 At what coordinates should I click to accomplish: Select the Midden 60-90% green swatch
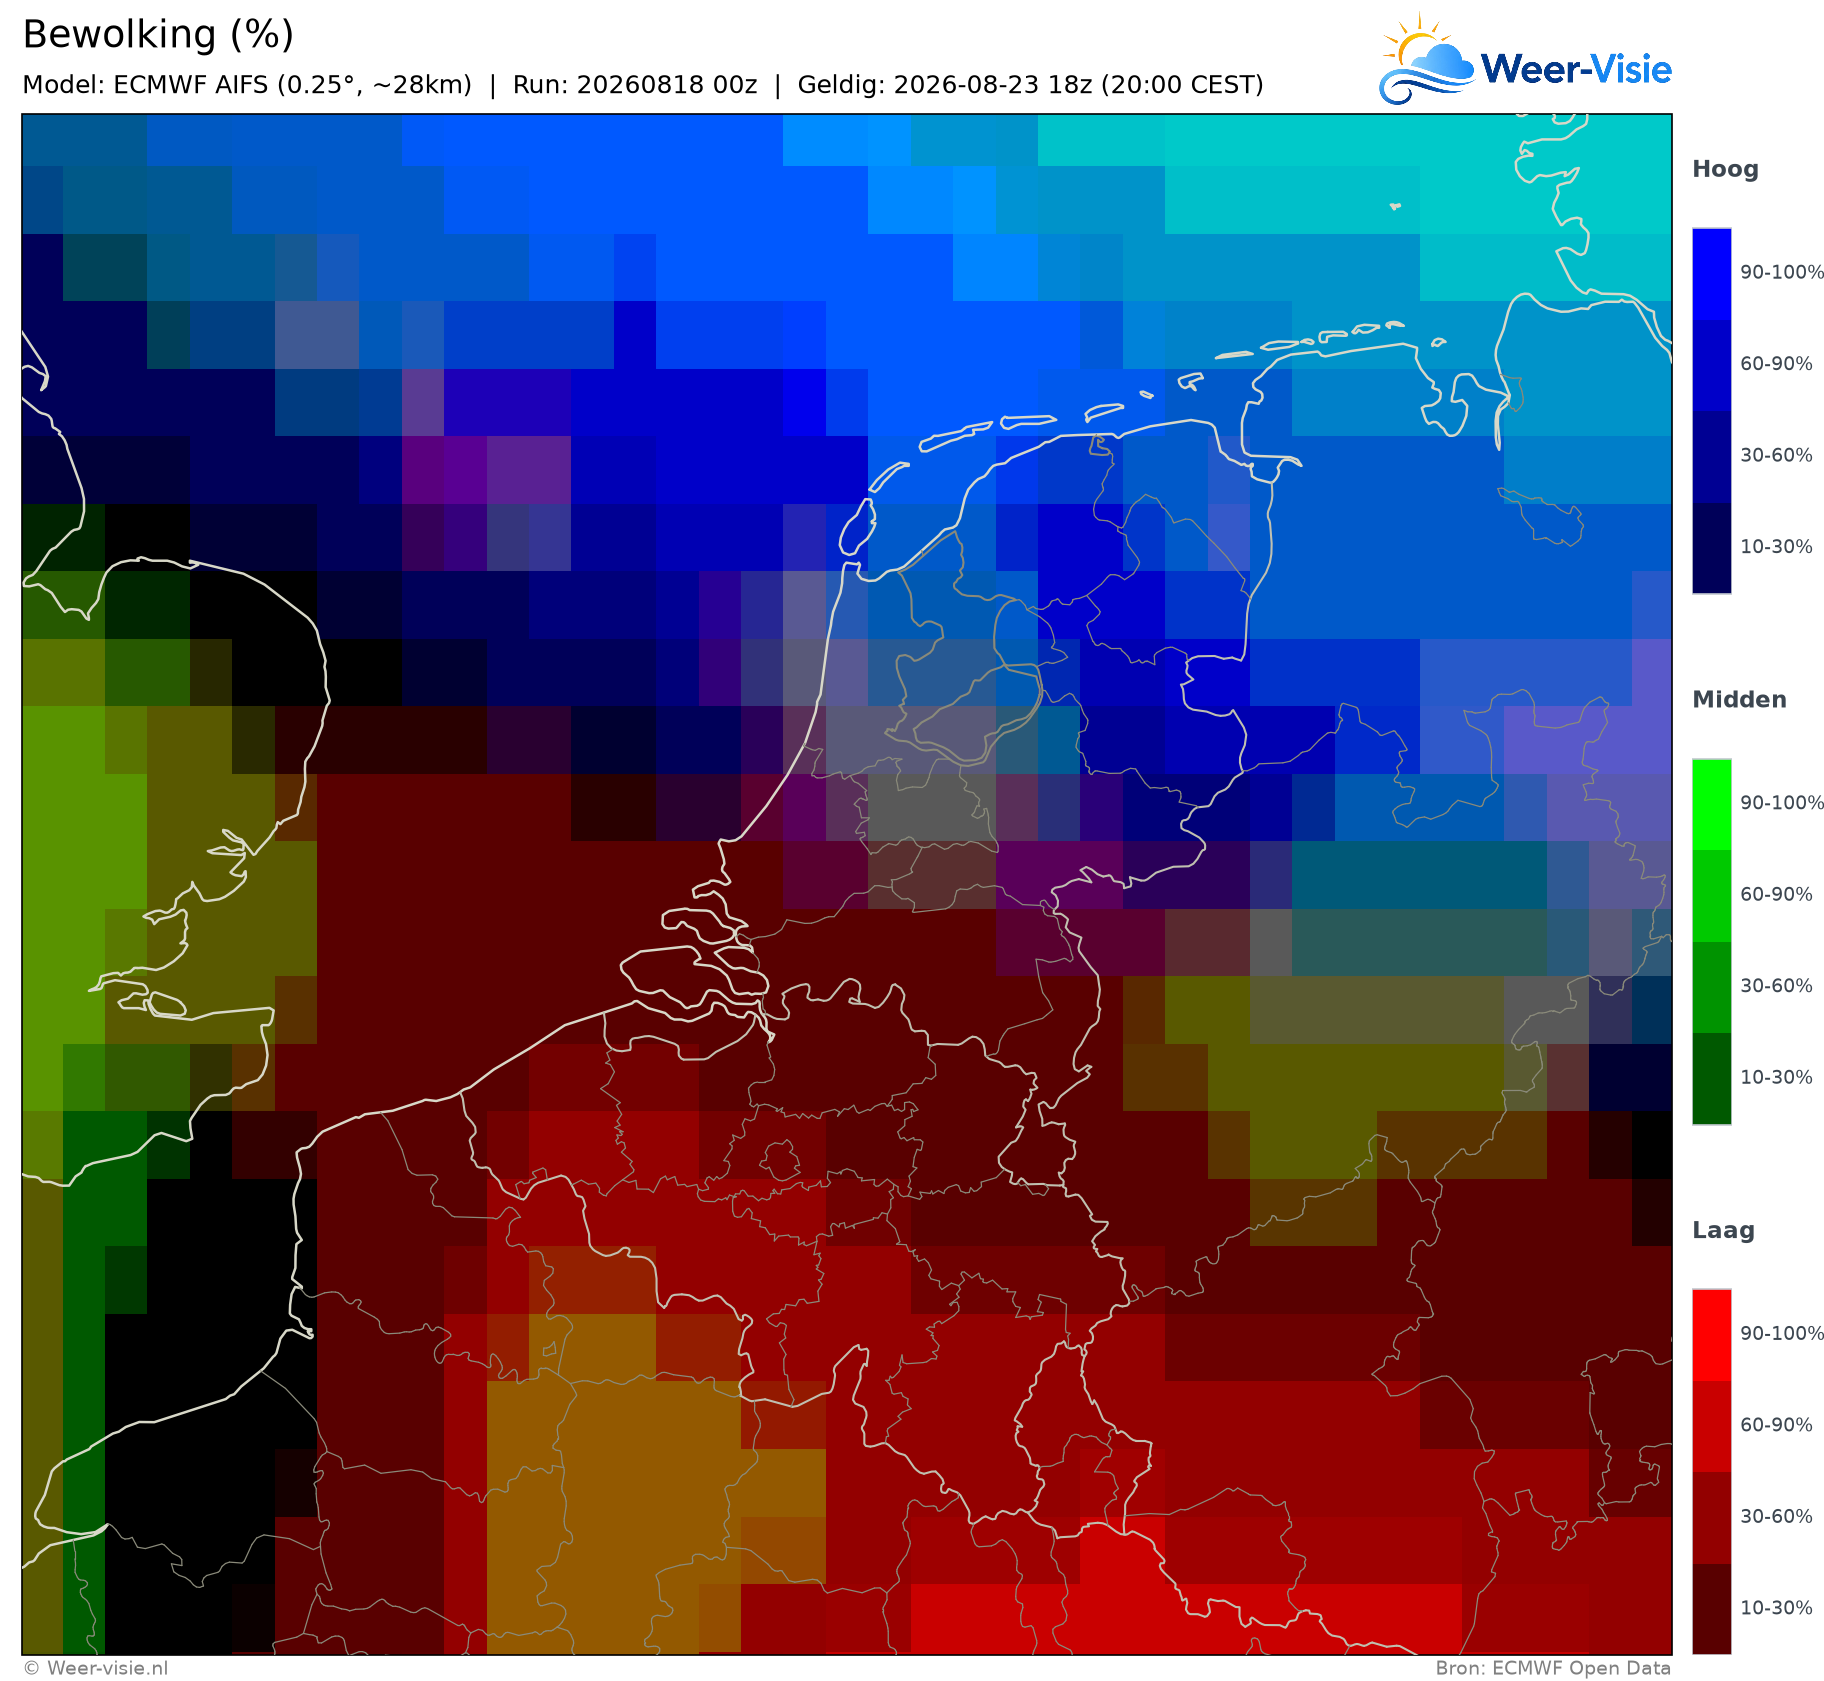pyautogui.click(x=1711, y=896)
